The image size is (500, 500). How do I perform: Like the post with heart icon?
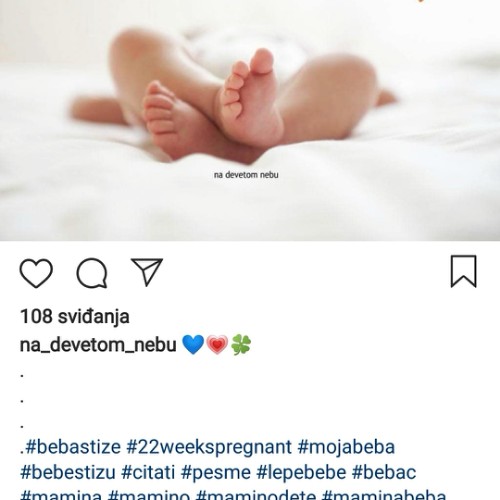36,273
